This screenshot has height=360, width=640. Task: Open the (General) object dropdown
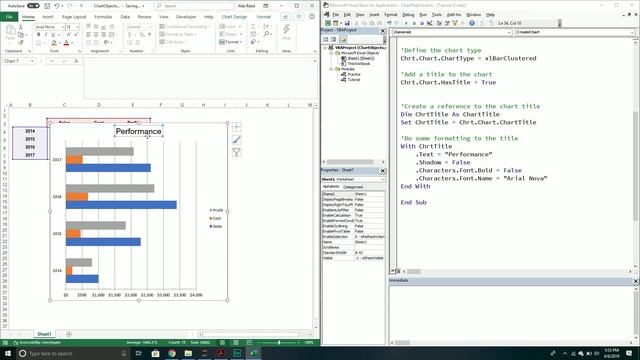509,32
